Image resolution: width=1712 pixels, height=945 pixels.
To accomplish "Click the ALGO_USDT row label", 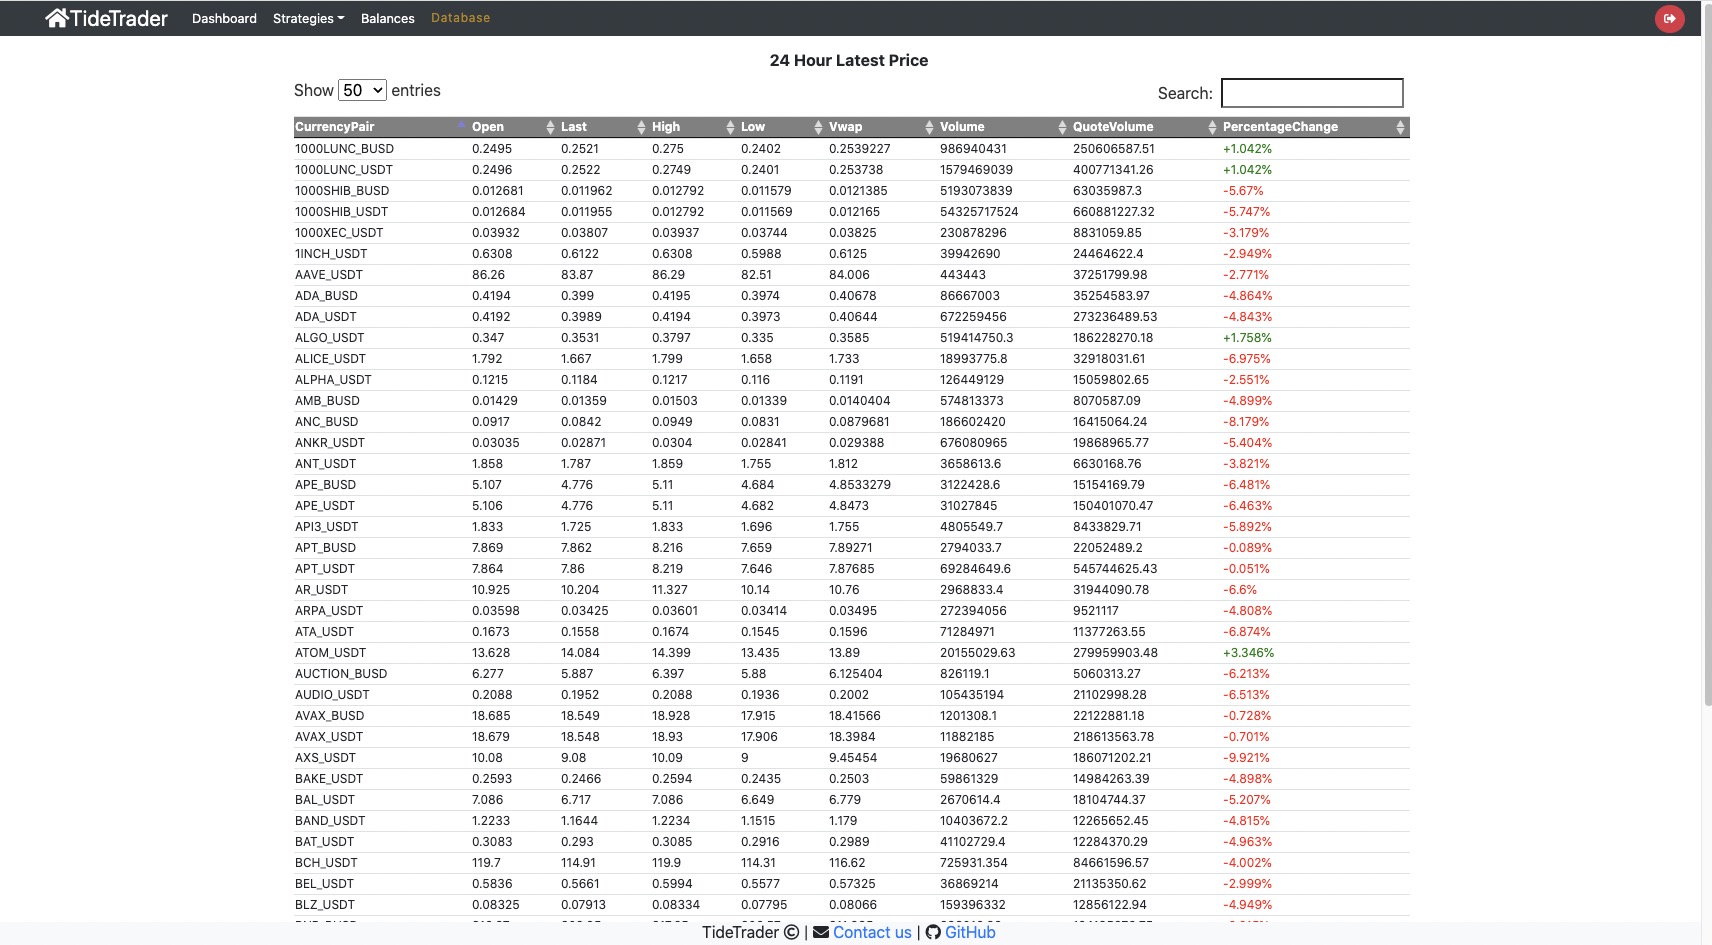I will [x=330, y=338].
